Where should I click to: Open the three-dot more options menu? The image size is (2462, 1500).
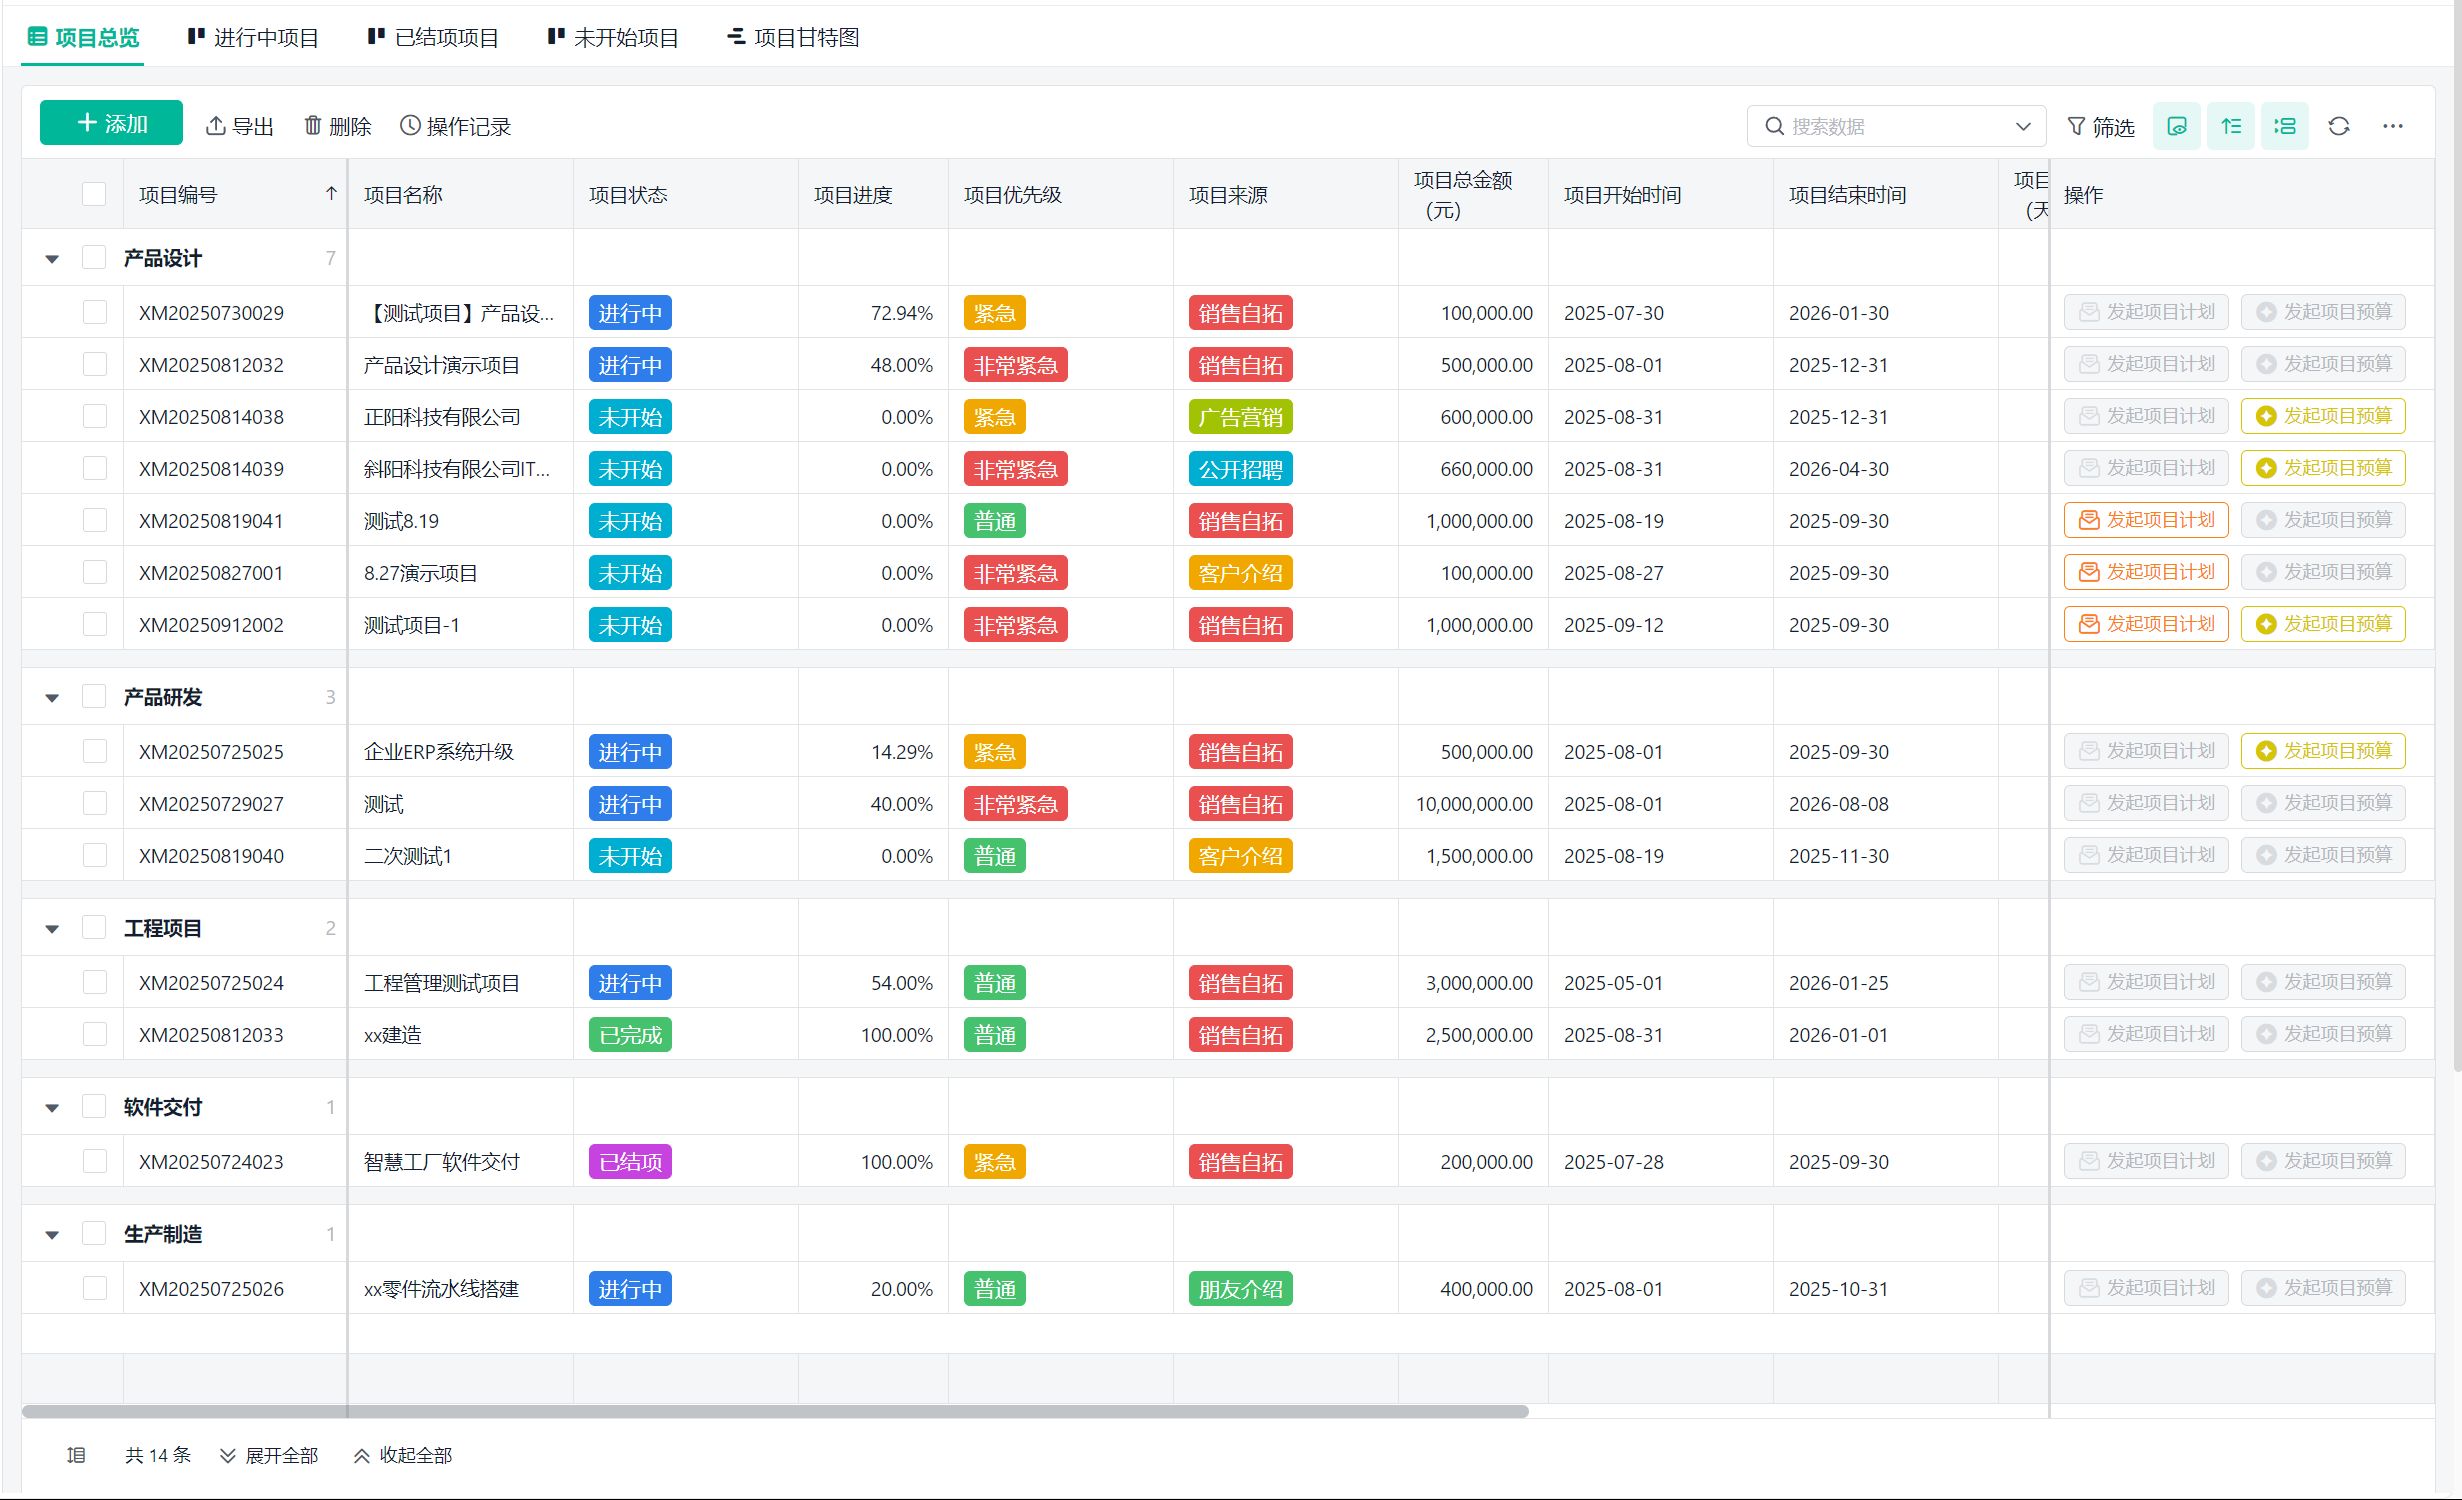pos(2392,126)
